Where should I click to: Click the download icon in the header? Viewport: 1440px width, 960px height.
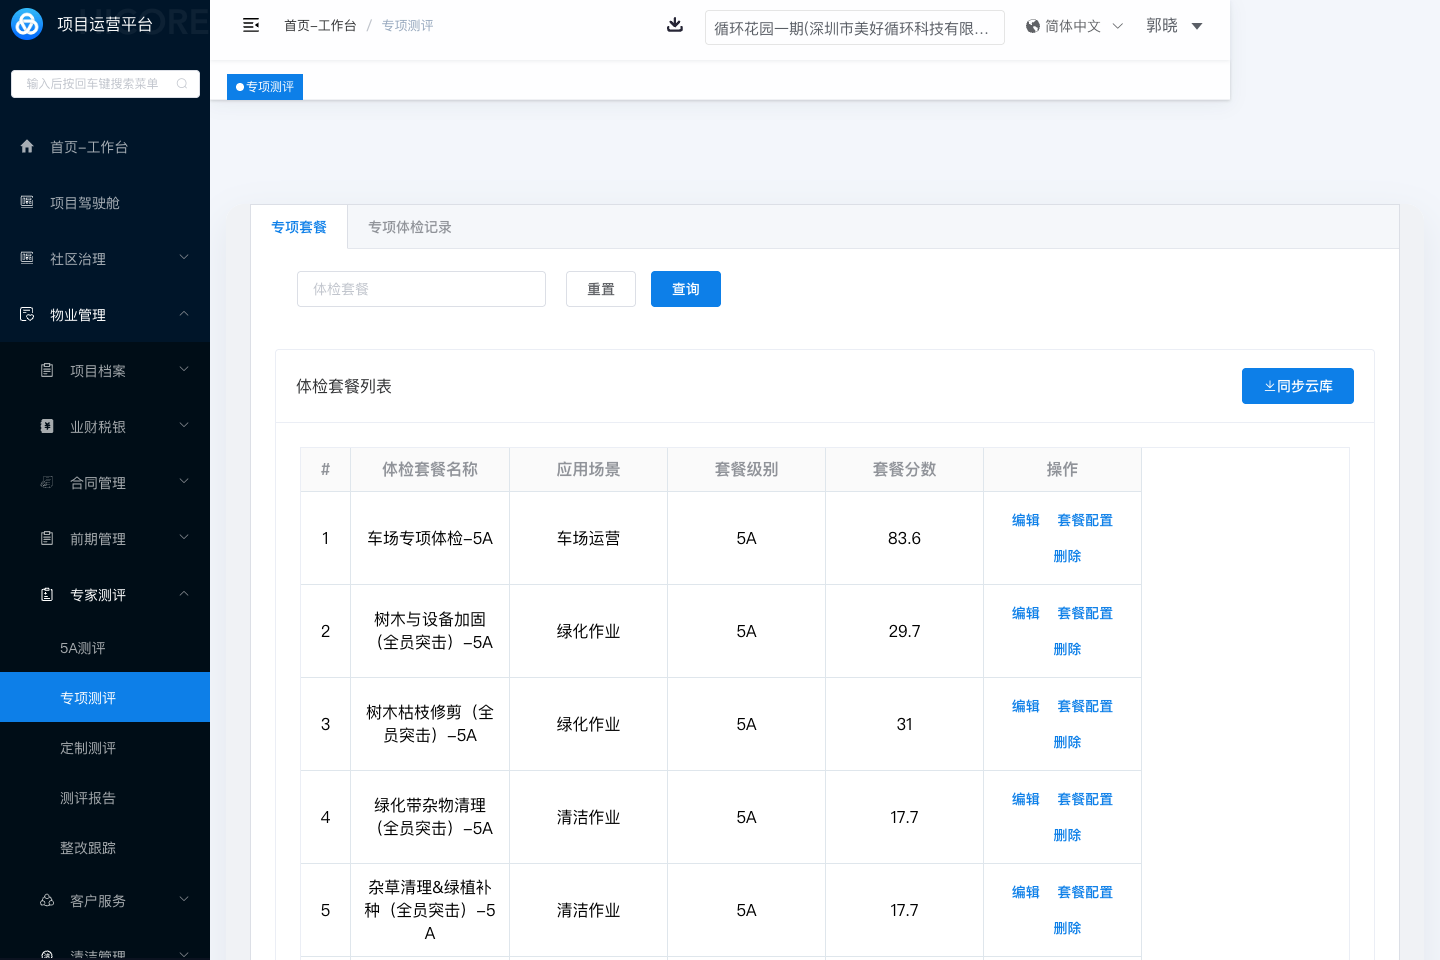675,25
